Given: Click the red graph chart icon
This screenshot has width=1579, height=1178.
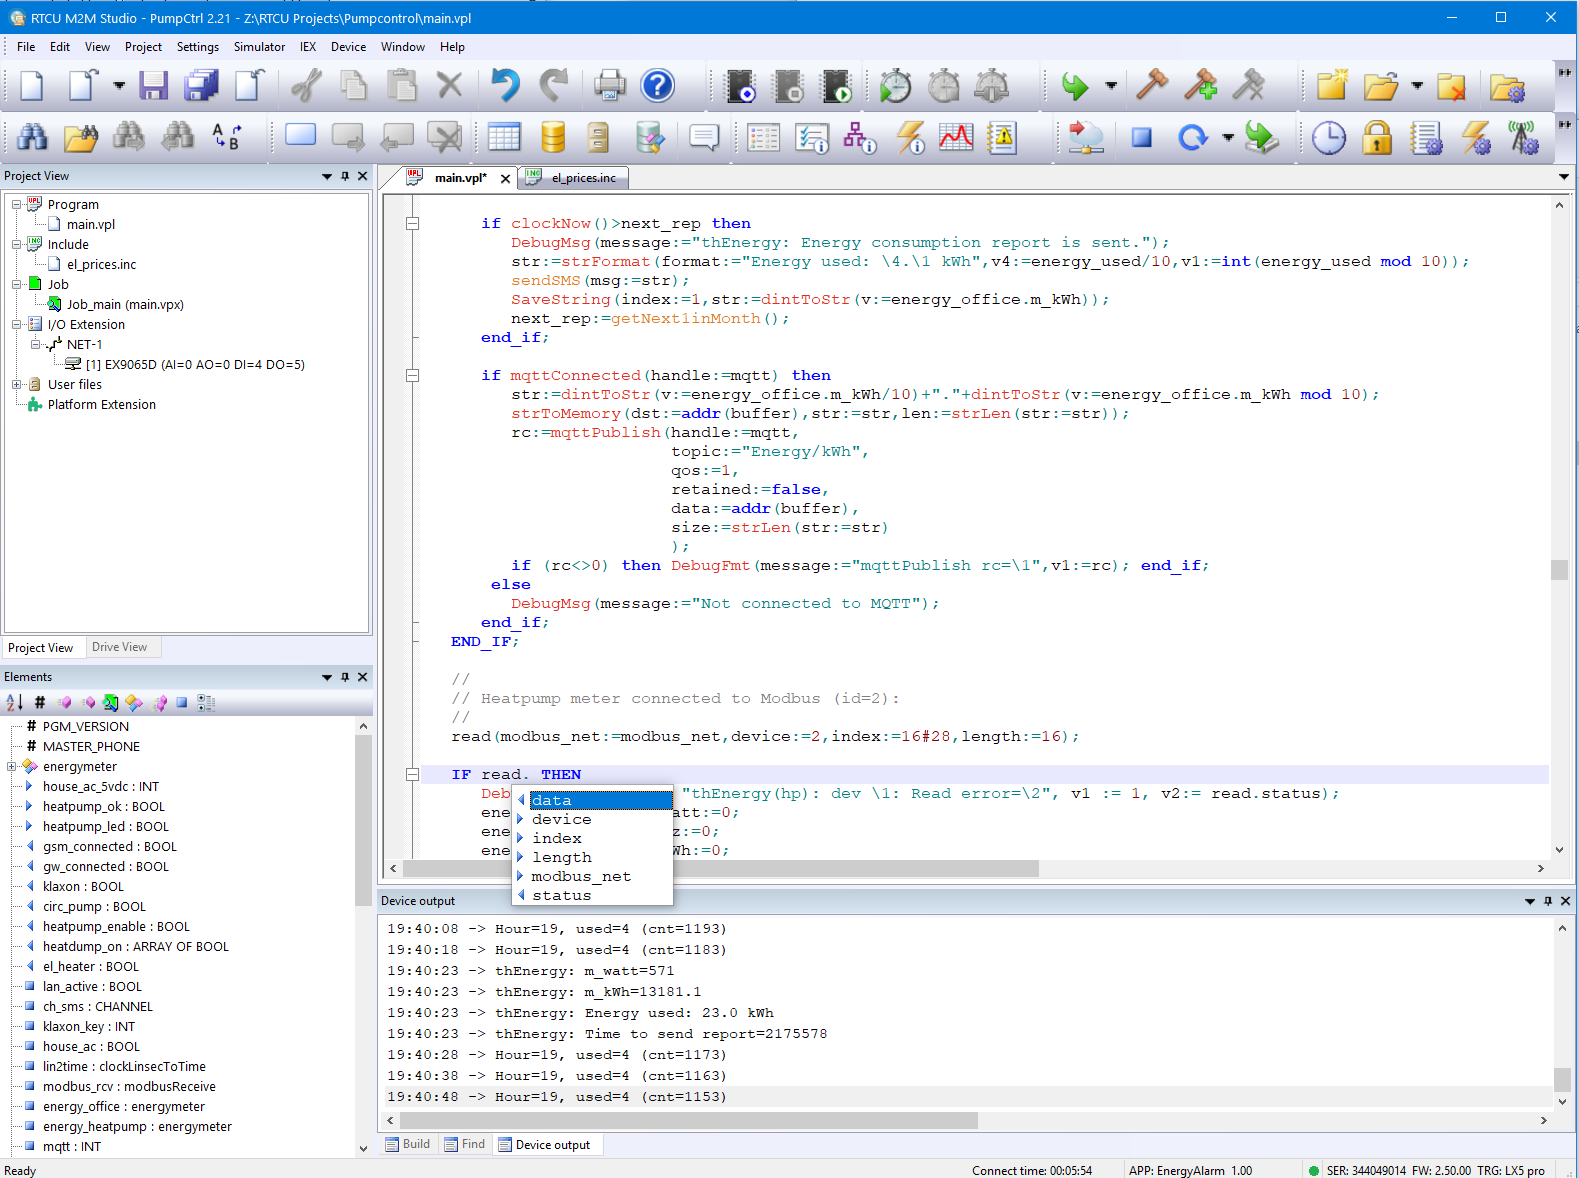Looking at the screenshot, I should [955, 137].
